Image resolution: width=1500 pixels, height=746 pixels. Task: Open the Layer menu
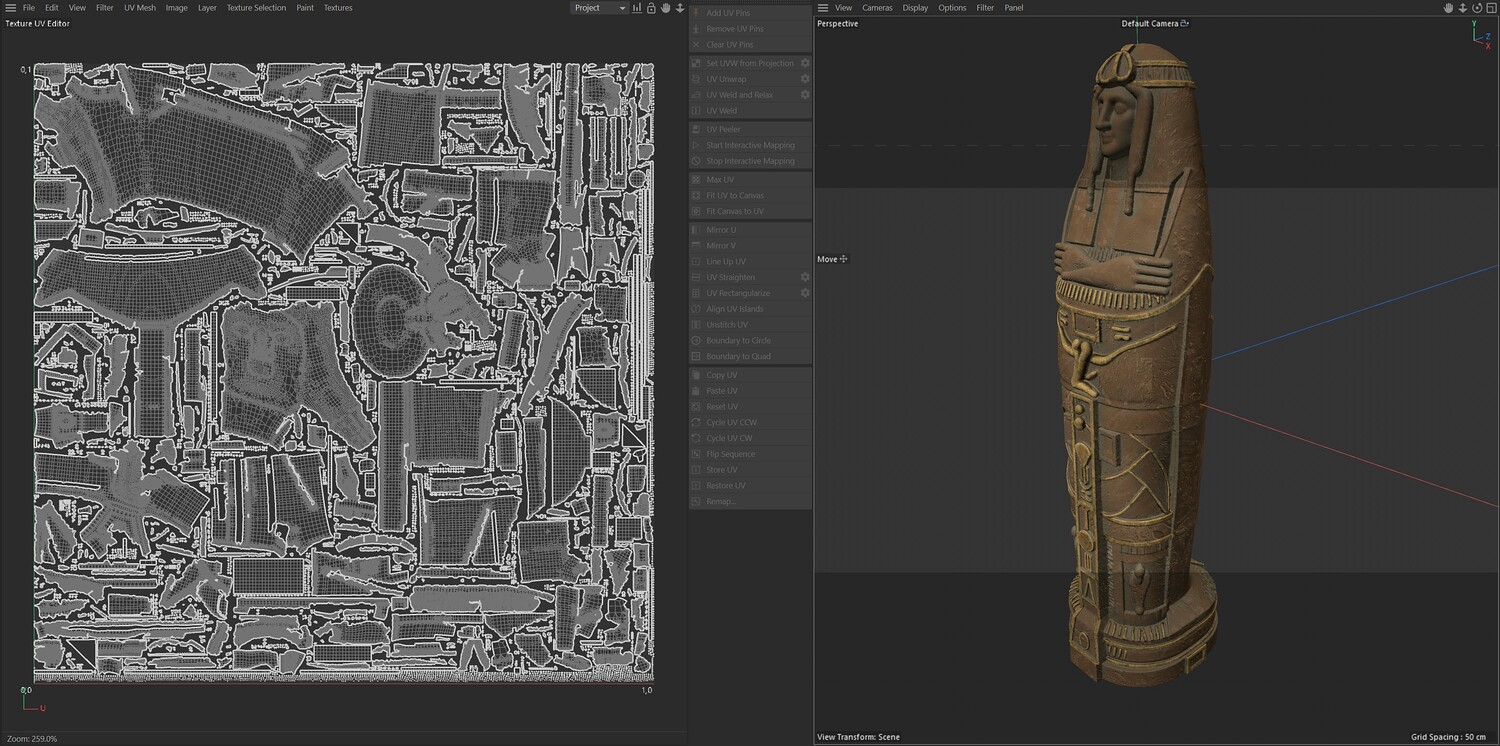coord(207,8)
